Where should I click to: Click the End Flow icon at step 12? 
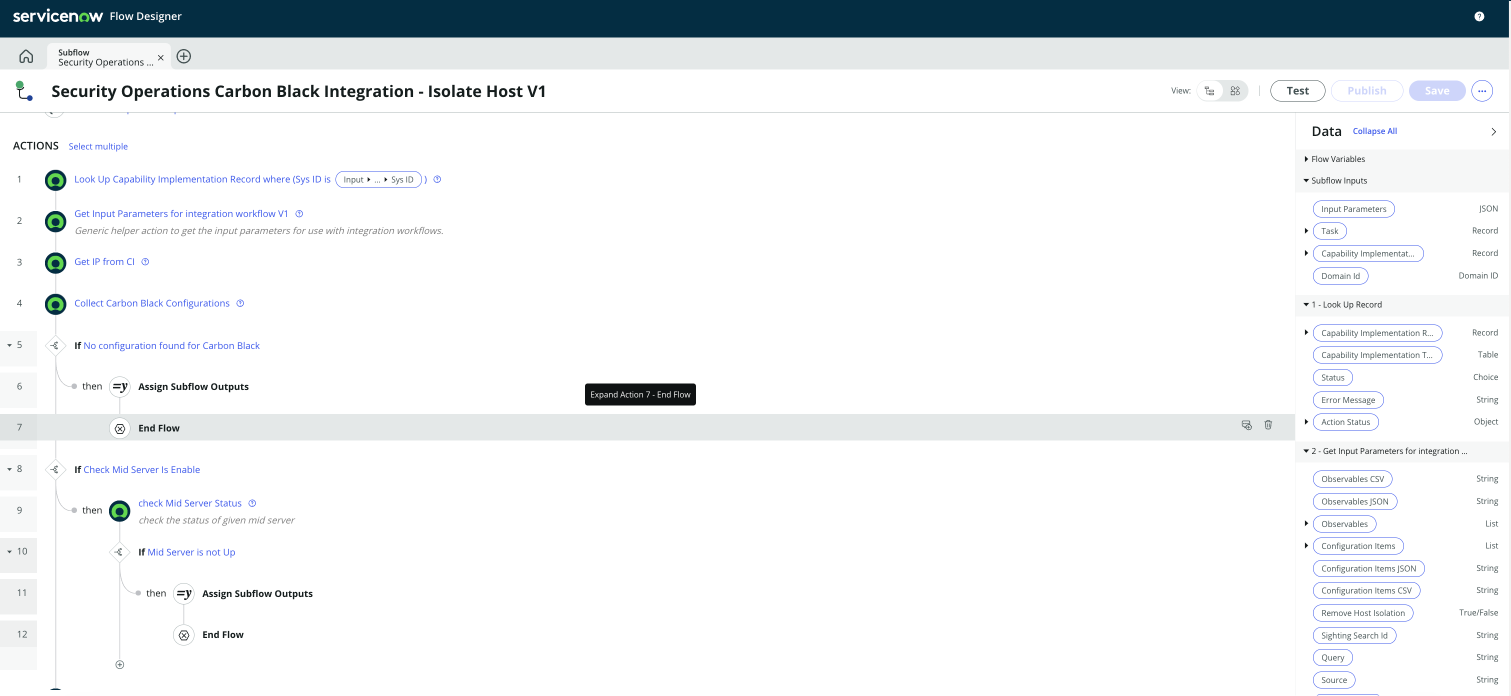[184, 635]
